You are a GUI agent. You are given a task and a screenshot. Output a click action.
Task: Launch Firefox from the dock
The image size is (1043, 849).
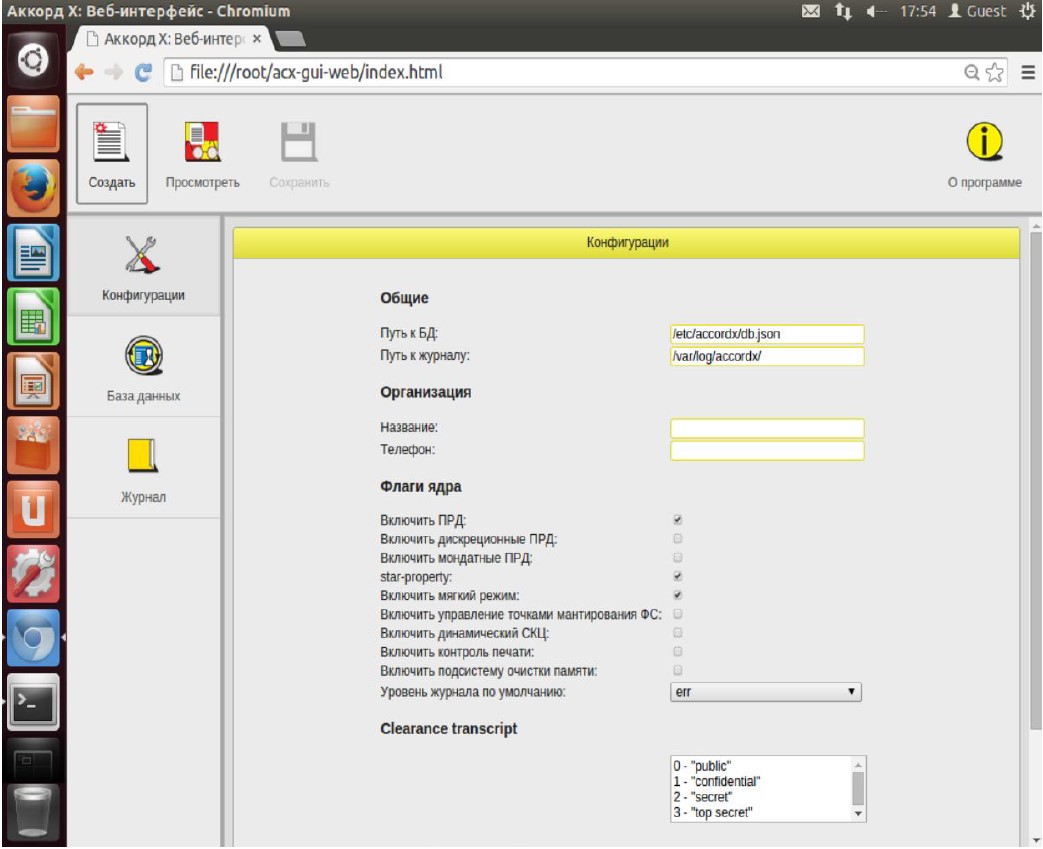(x=33, y=188)
